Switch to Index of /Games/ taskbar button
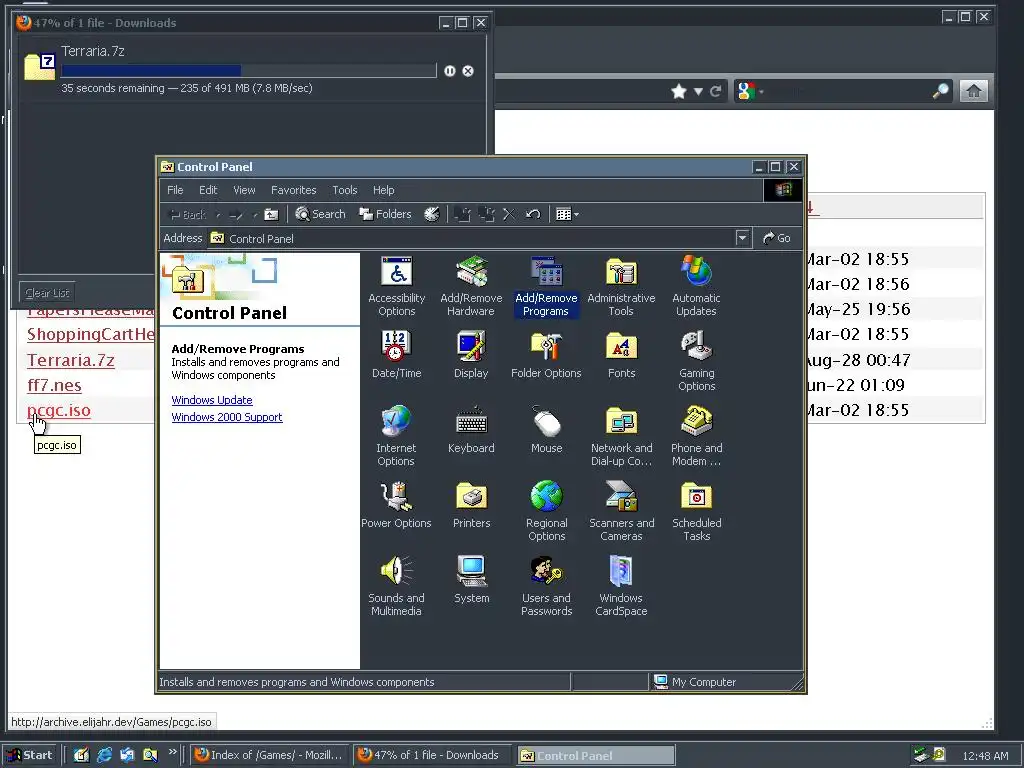This screenshot has width=1024, height=768. tap(268, 755)
